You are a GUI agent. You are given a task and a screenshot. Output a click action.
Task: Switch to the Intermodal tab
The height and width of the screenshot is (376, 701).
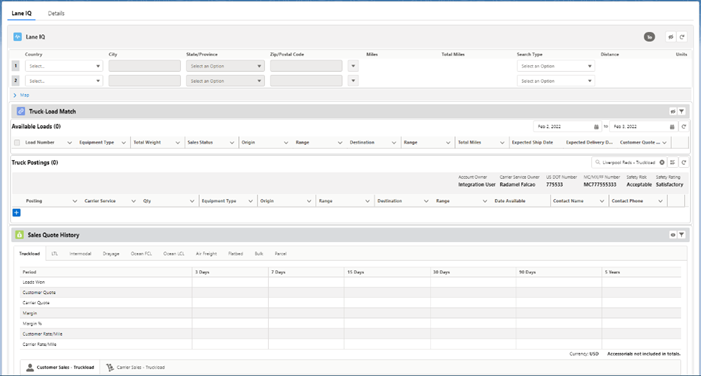[80, 253]
